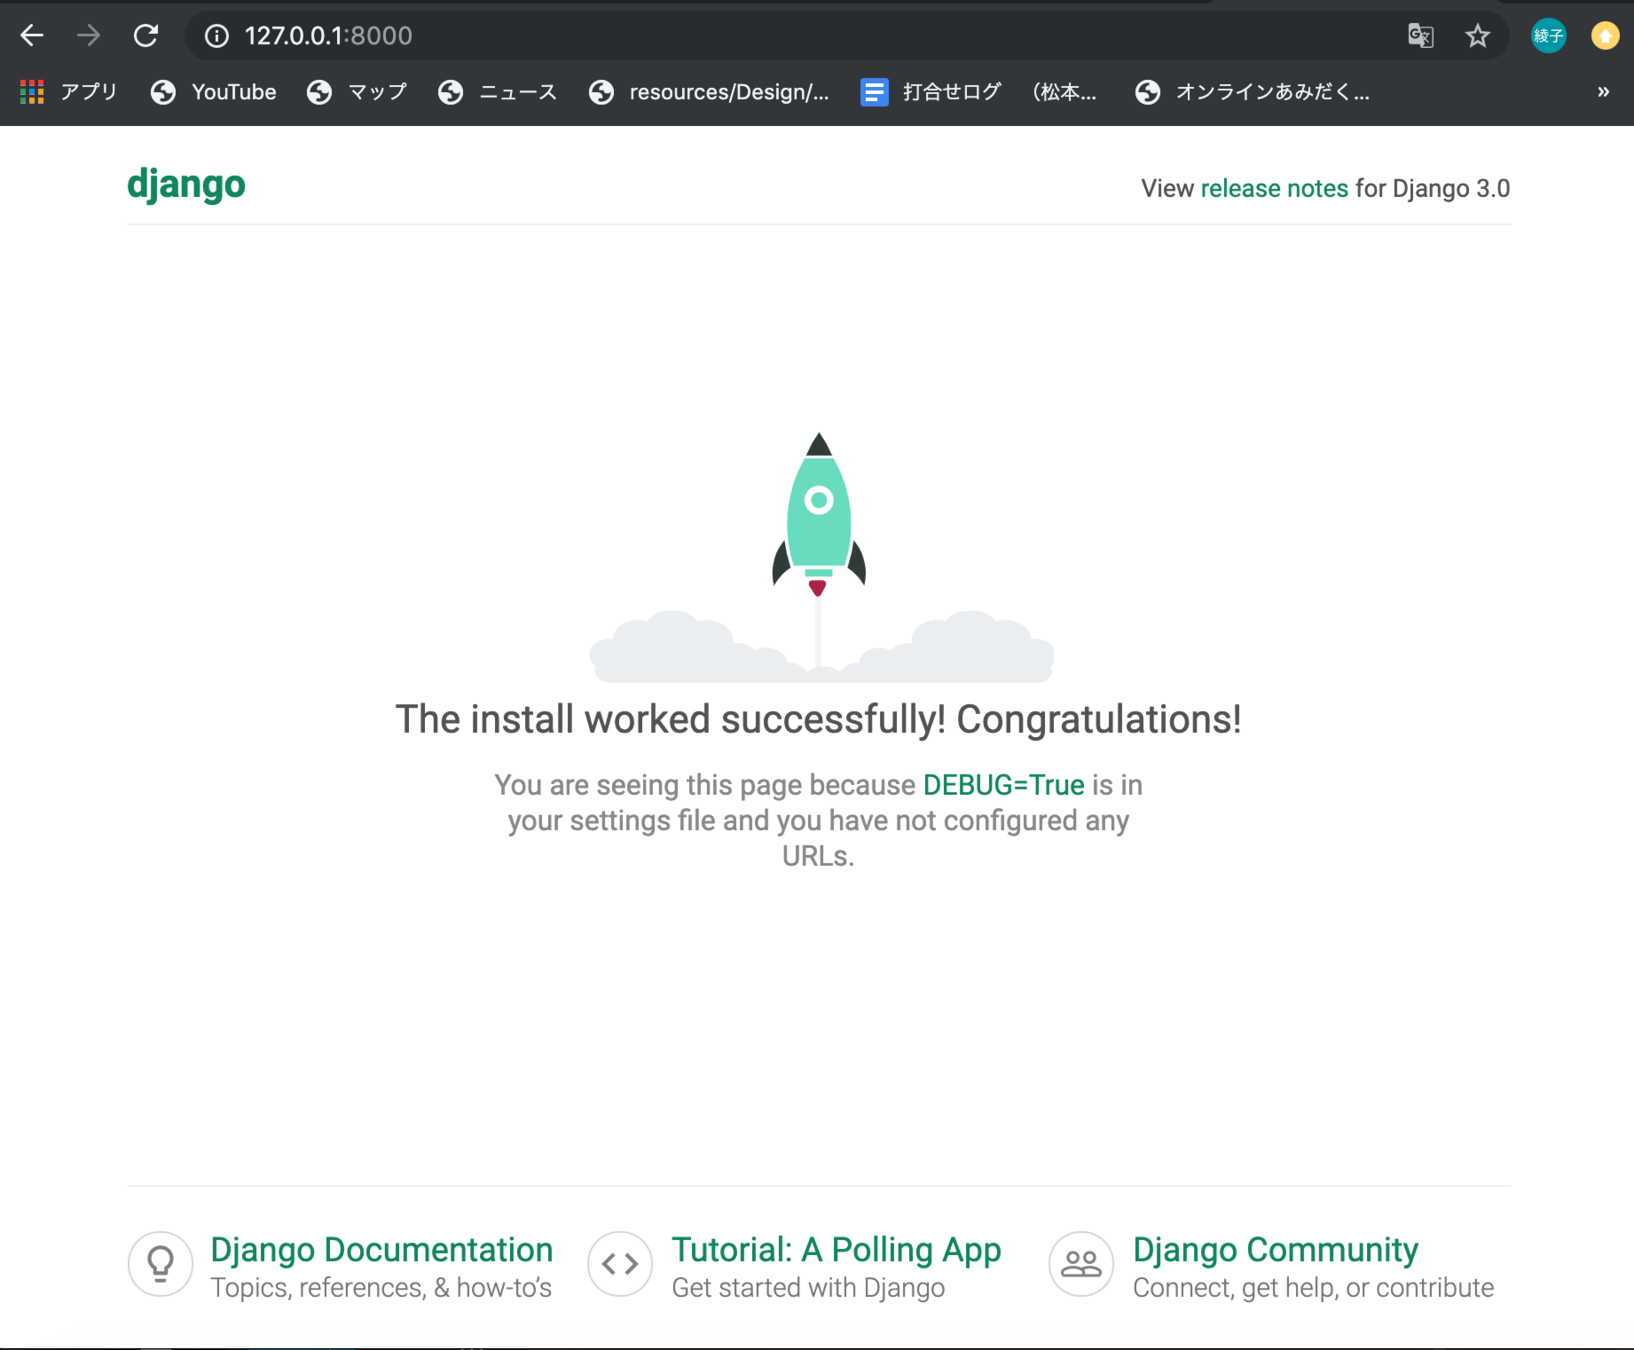Click the django logo heading
Image resolution: width=1634 pixels, height=1350 pixels.
tap(186, 185)
